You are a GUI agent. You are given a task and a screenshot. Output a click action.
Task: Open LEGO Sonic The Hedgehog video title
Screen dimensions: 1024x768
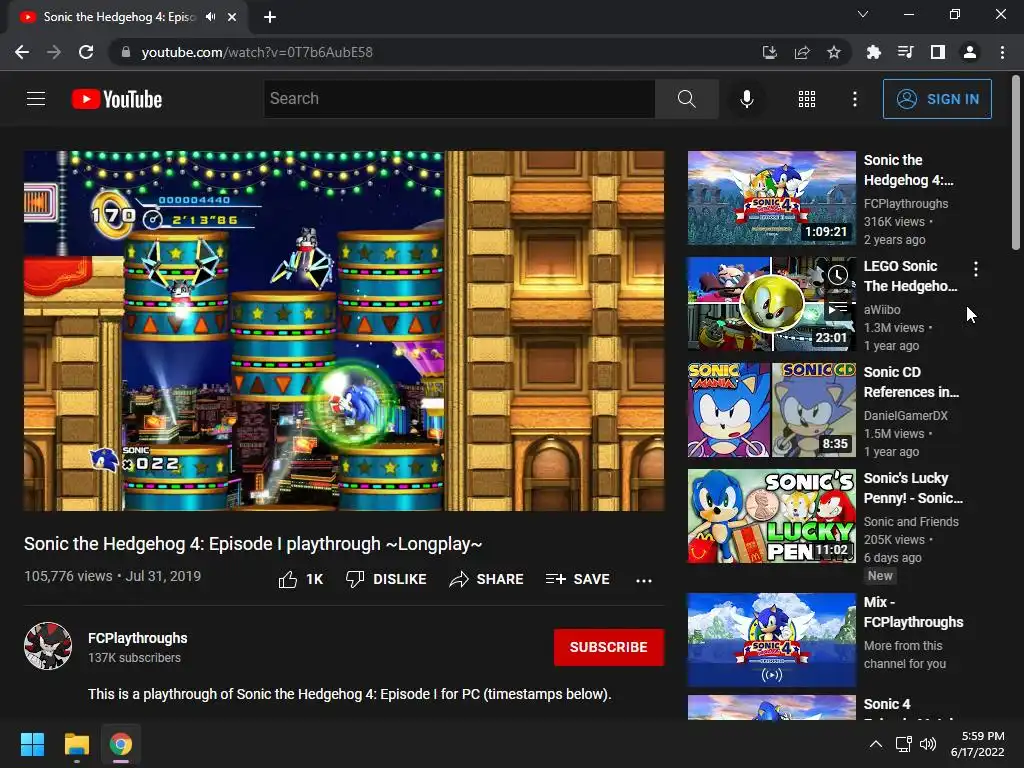pos(910,276)
